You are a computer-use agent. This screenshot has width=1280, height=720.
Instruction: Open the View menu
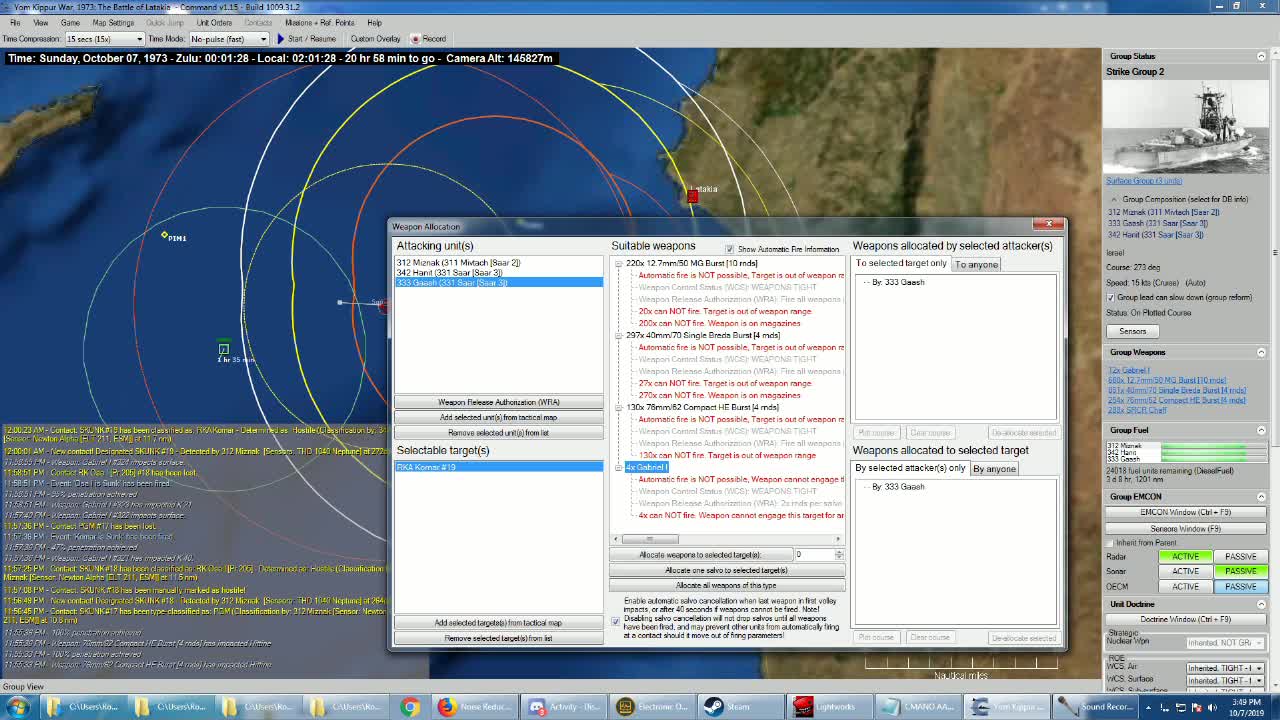pos(41,22)
